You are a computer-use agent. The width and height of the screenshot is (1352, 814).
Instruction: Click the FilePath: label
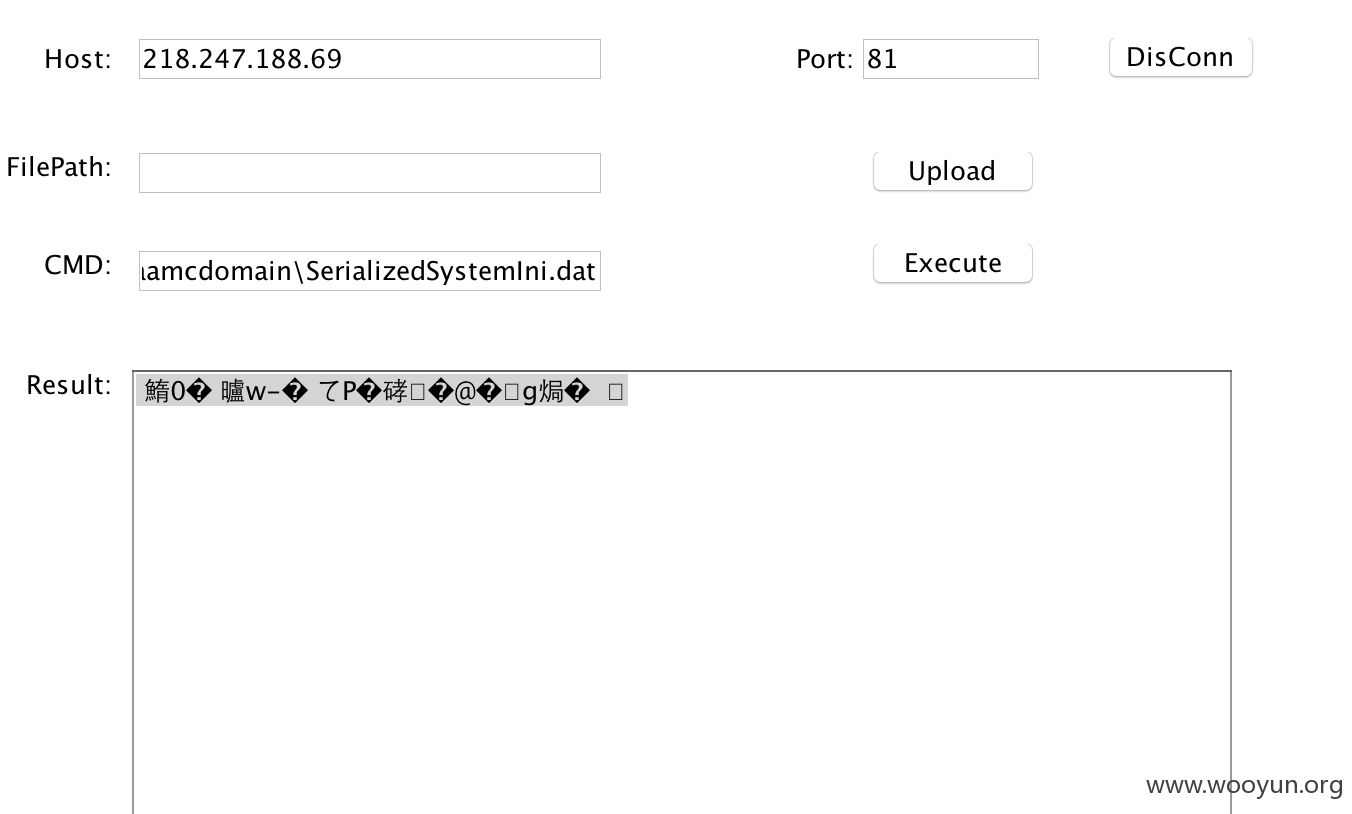(x=59, y=167)
